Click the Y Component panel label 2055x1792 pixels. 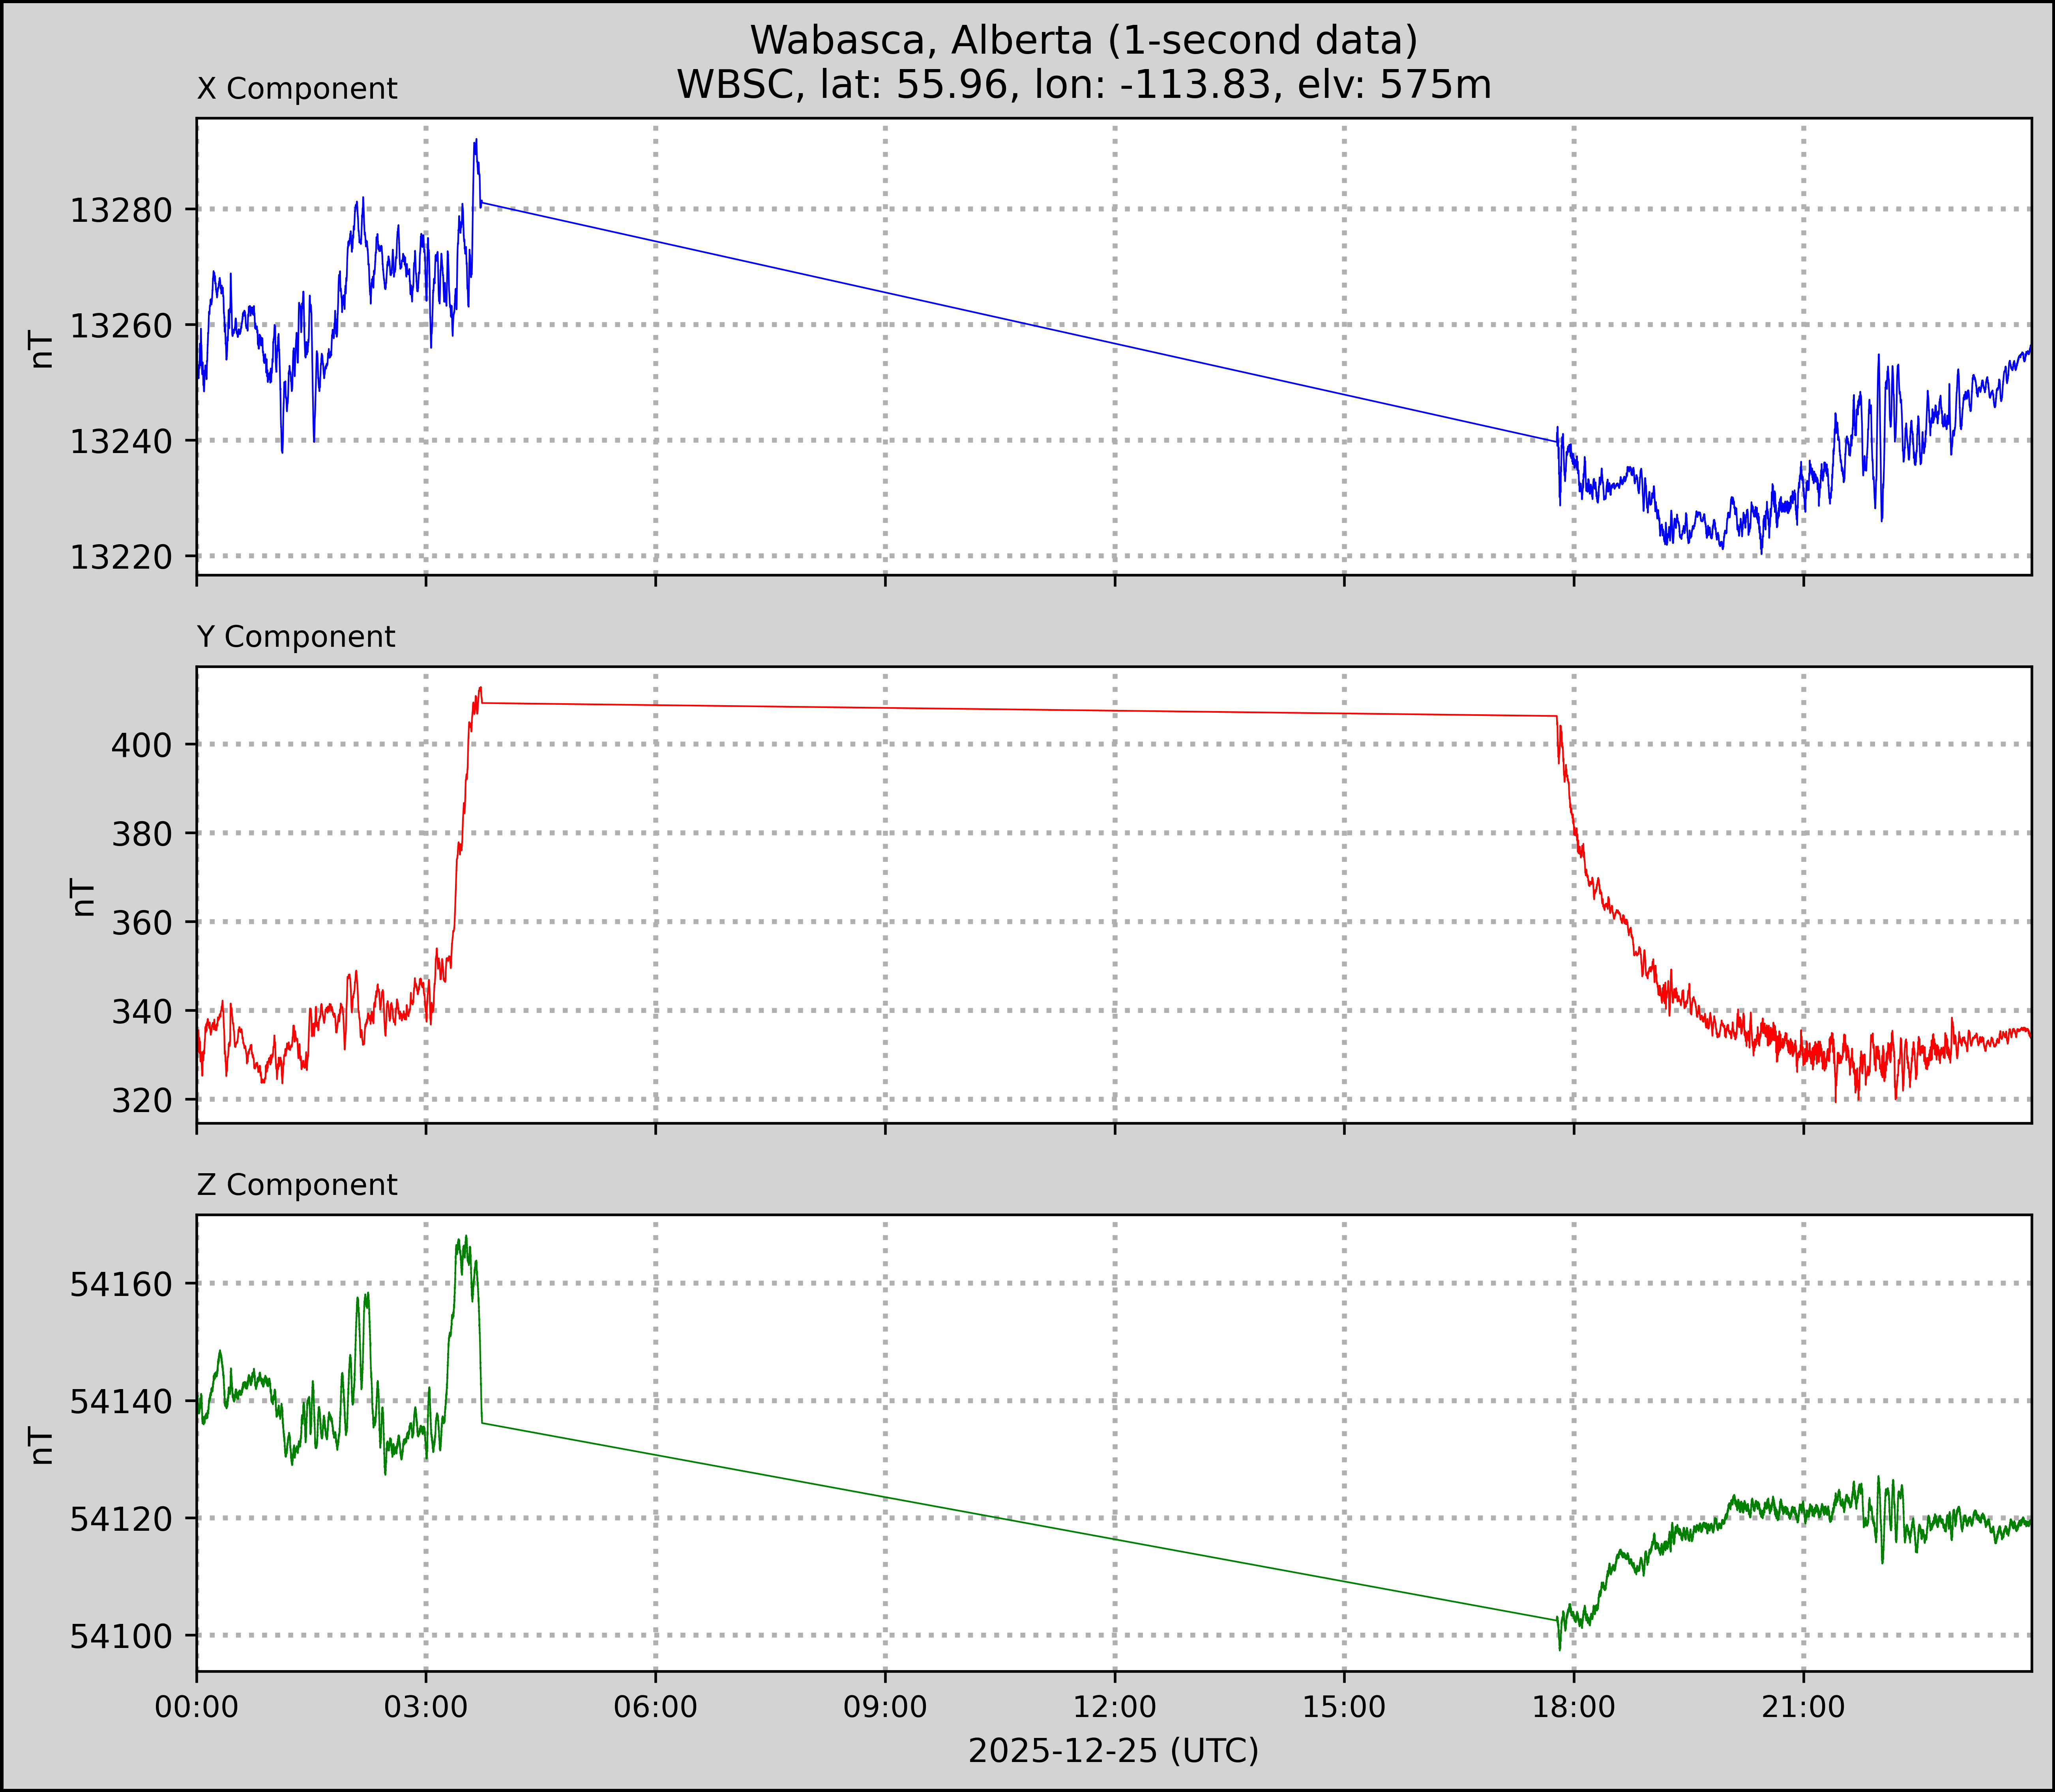pos(296,637)
